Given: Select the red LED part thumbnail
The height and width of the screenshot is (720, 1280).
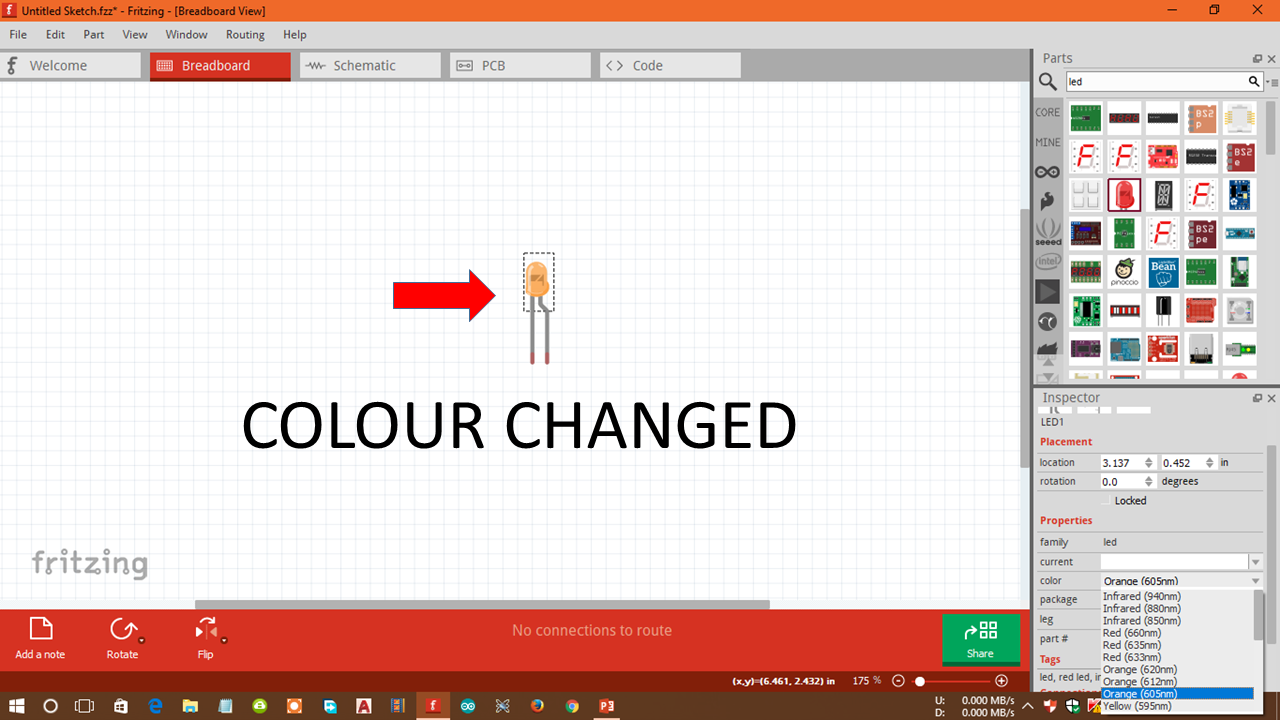Looking at the screenshot, I should (x=1124, y=195).
